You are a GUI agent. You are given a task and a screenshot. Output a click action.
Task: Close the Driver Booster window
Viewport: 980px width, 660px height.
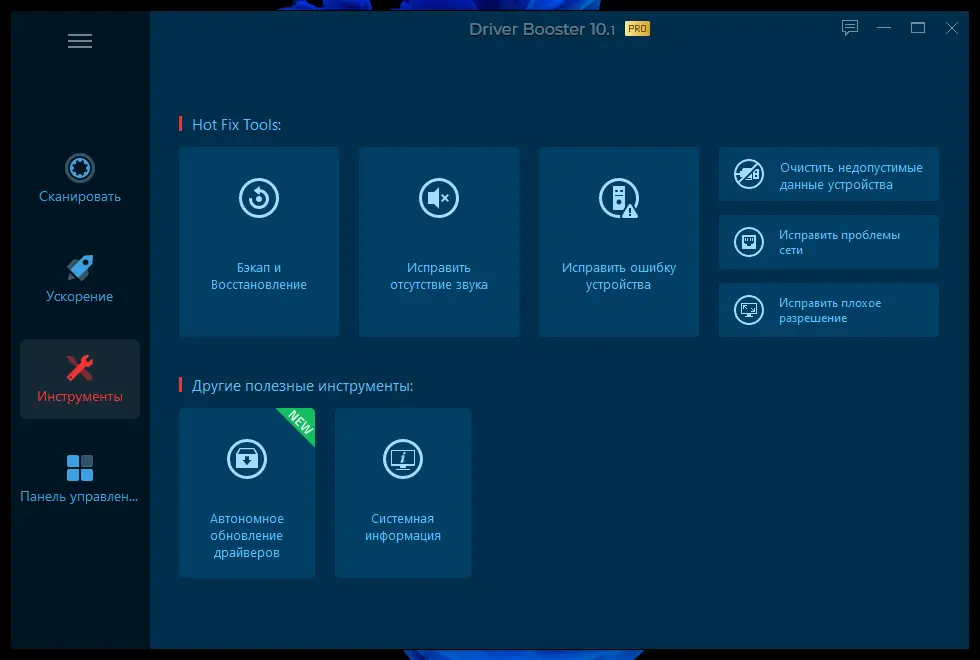(x=951, y=28)
